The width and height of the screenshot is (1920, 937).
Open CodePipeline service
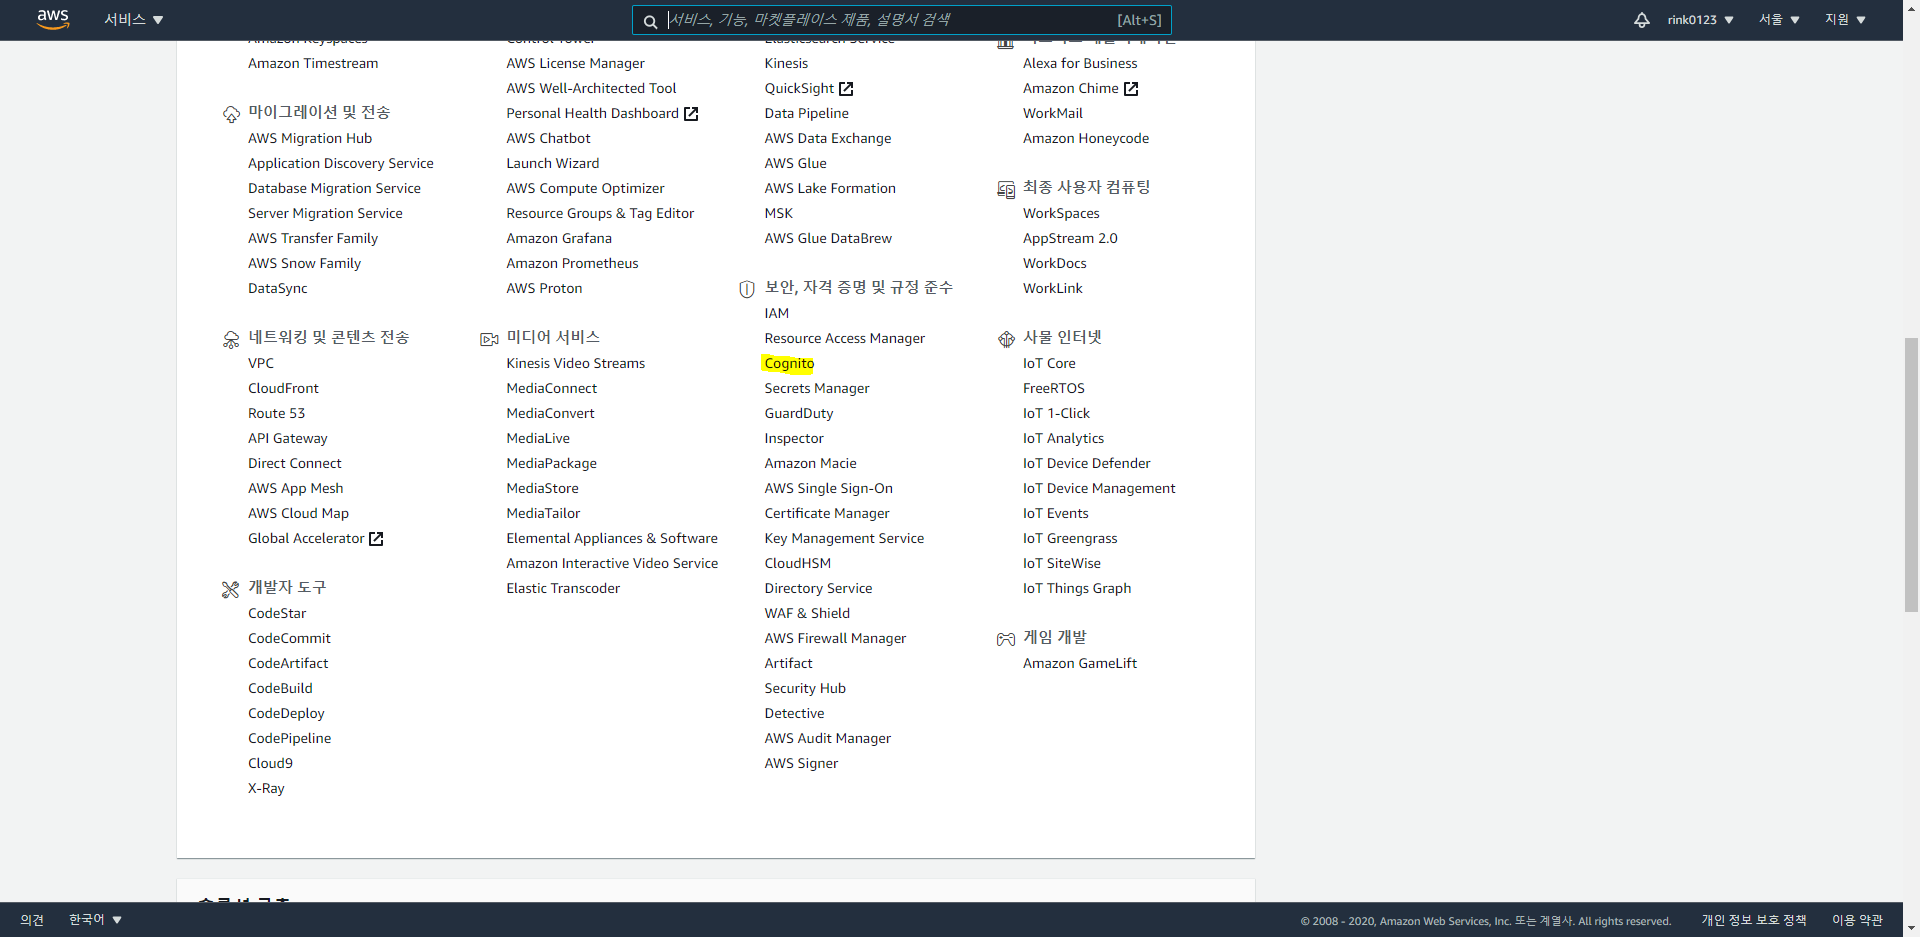pyautogui.click(x=290, y=739)
